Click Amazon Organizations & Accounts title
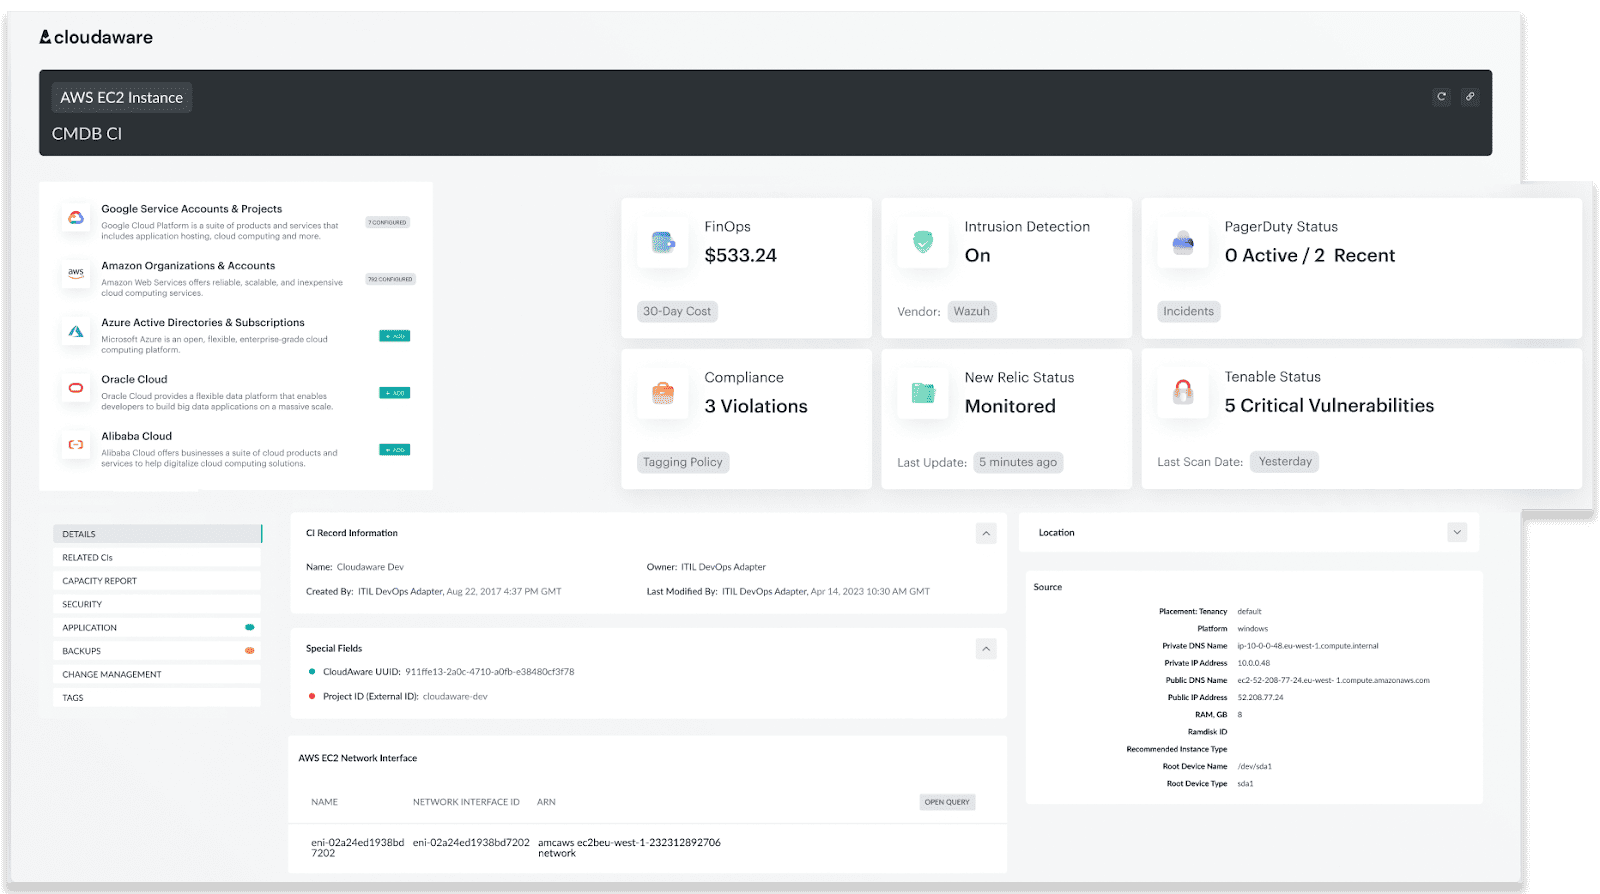Screen dimensions: 1600x894 tap(188, 266)
